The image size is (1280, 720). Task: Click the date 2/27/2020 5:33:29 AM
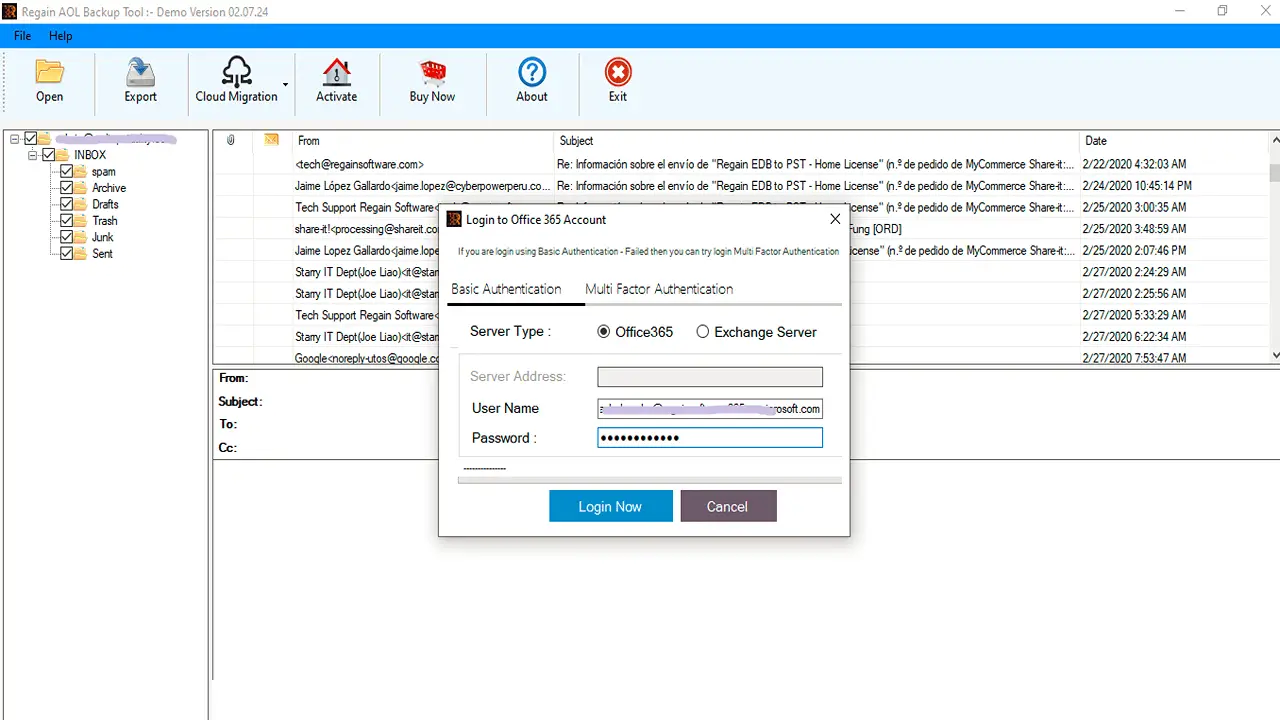pos(1135,315)
